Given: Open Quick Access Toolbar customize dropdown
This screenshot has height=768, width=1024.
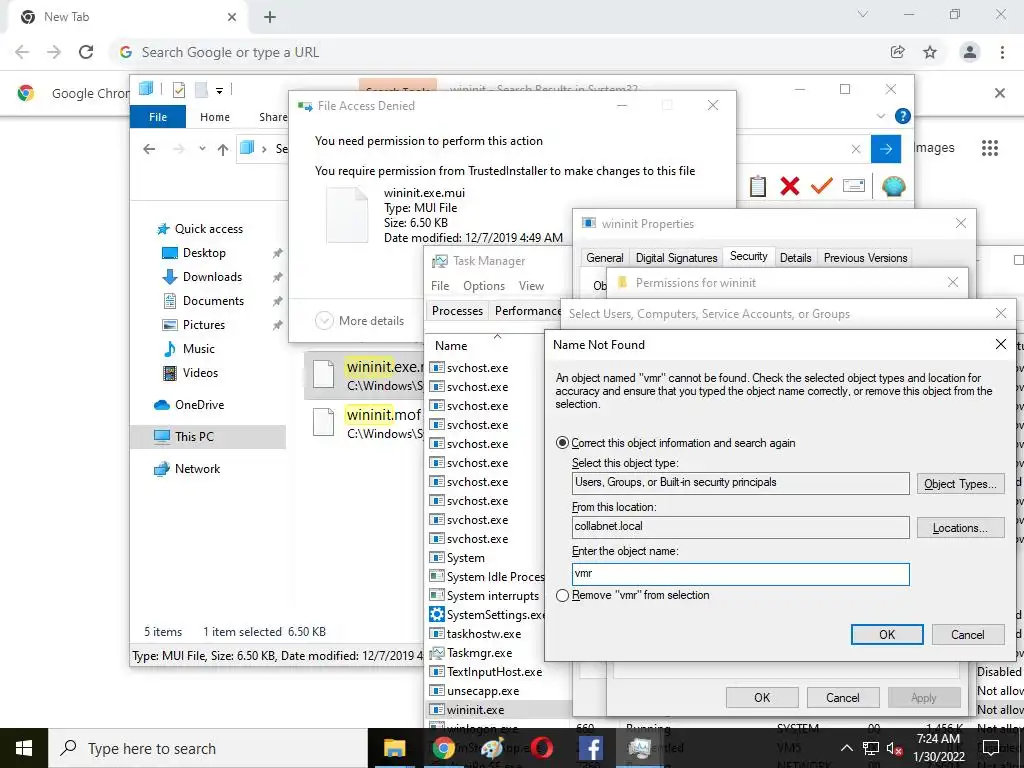Looking at the screenshot, I should (219, 91).
